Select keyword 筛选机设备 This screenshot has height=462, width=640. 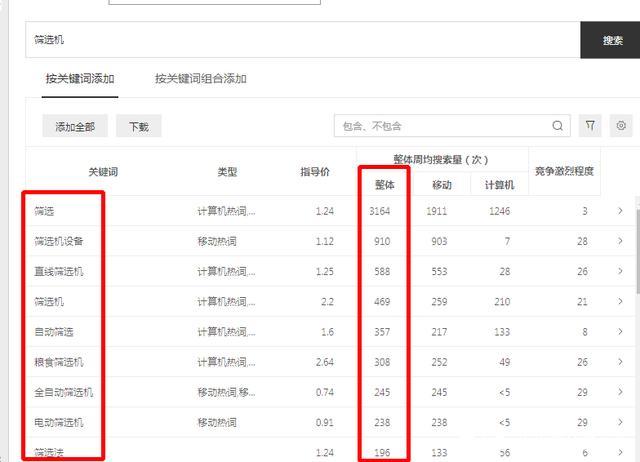(x=59, y=241)
